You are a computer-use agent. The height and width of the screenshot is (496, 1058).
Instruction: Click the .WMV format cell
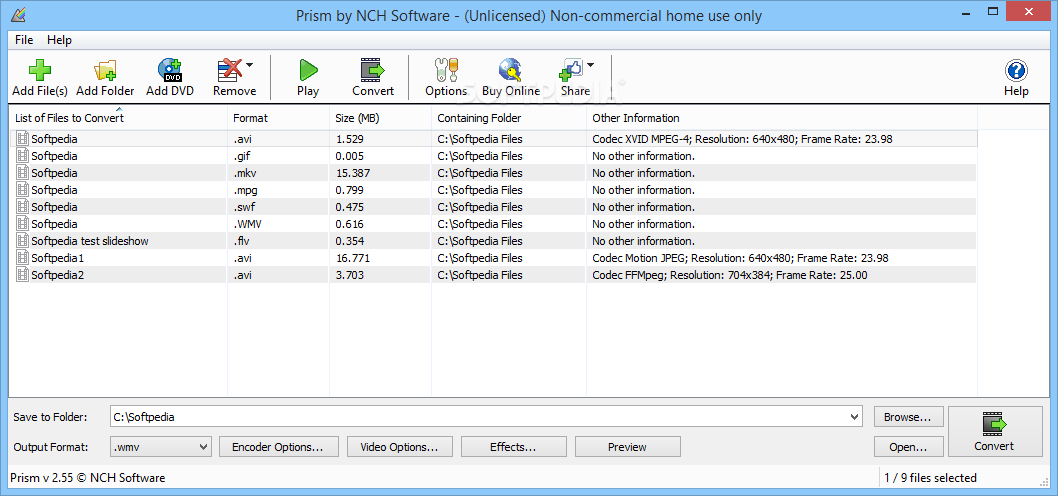point(248,224)
